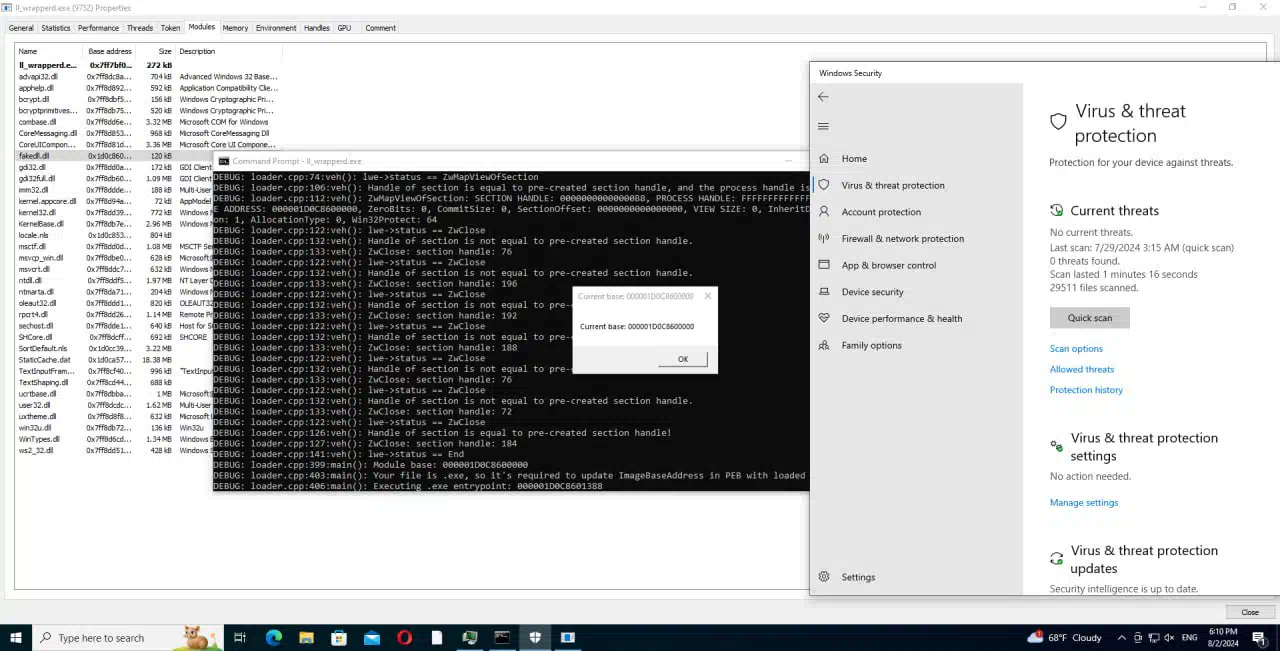Switch to Command Prompt on the taskbar

pyautogui.click(x=502, y=638)
